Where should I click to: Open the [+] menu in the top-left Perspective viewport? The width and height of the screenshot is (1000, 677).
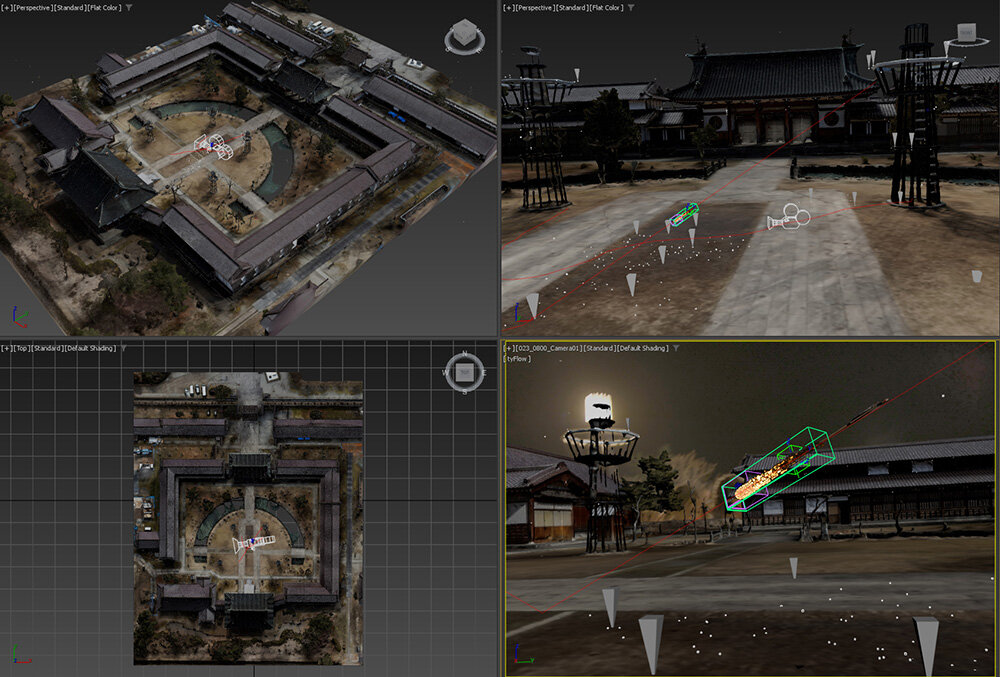(x=8, y=7)
